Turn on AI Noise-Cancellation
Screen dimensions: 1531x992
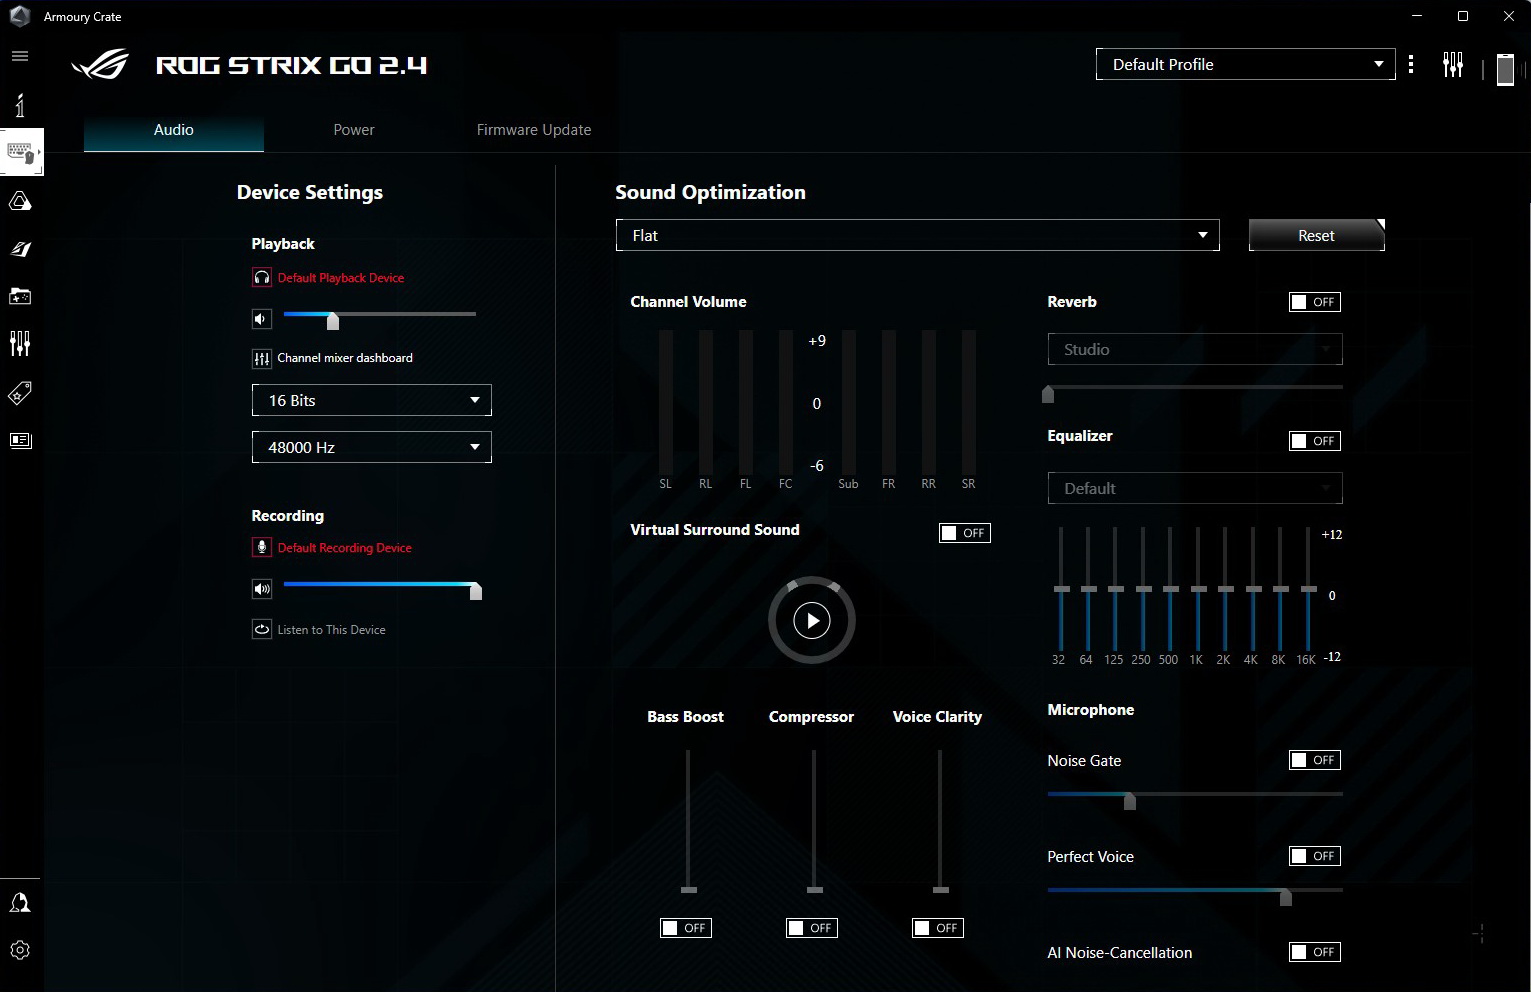[x=1314, y=952]
